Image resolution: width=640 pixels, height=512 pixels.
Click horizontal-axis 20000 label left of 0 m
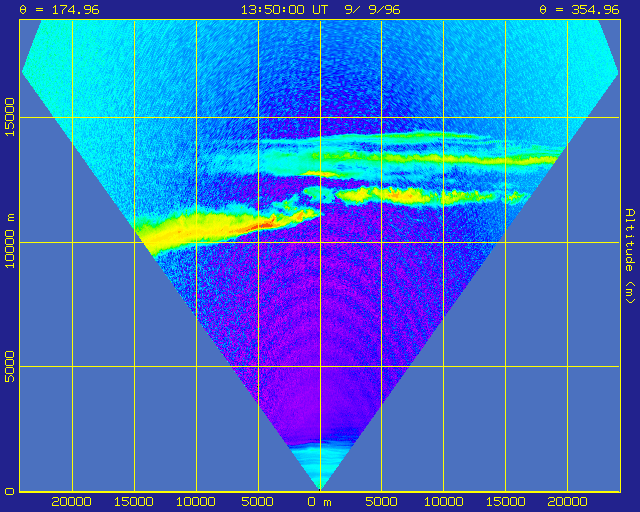click(x=71, y=502)
